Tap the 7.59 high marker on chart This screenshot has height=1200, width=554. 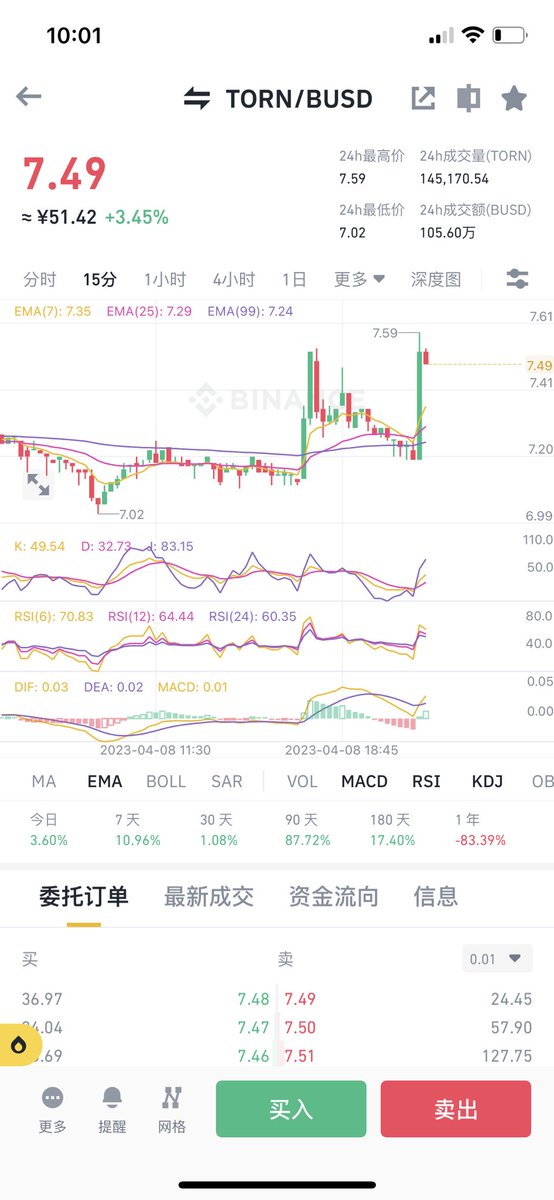point(384,333)
